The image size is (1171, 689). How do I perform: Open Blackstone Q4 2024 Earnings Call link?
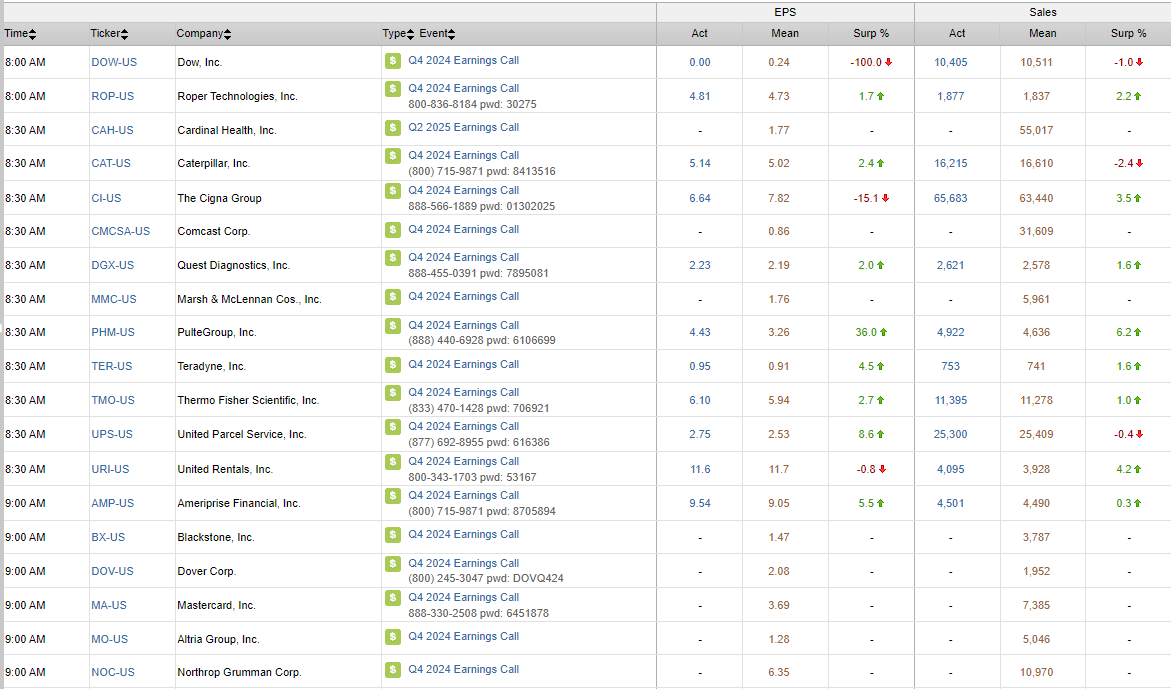tap(464, 534)
